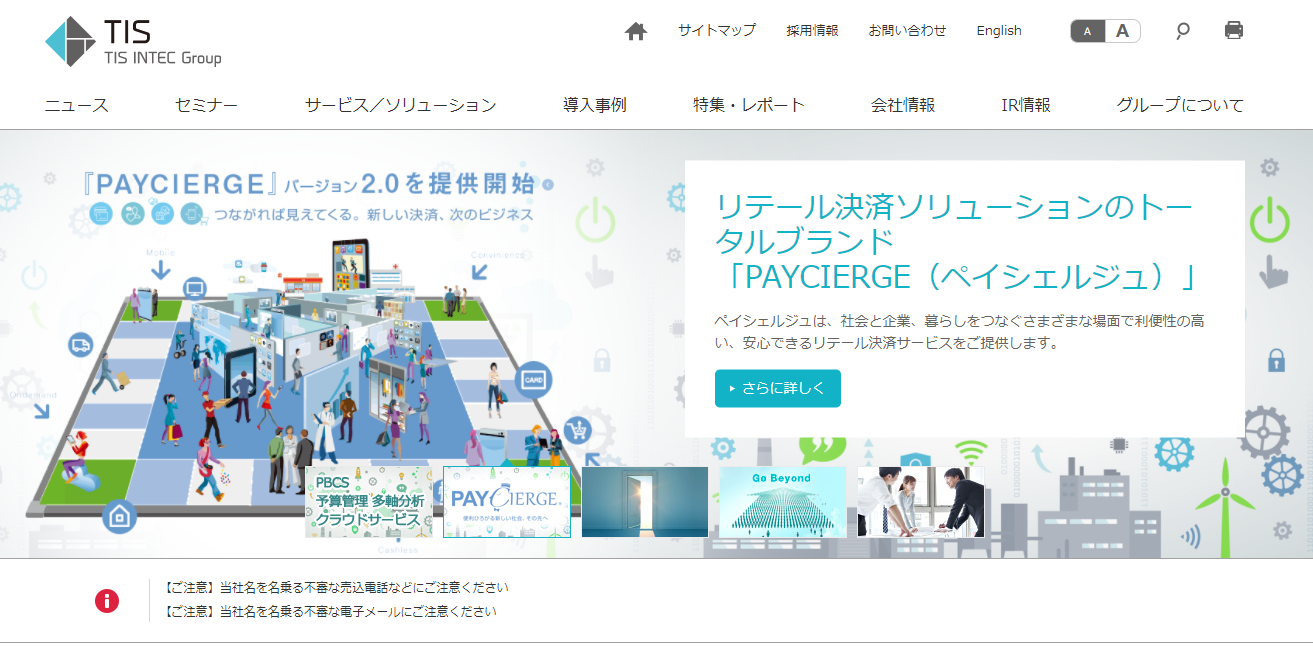
Task: Open the 導入事例 menu
Action: click(x=595, y=105)
